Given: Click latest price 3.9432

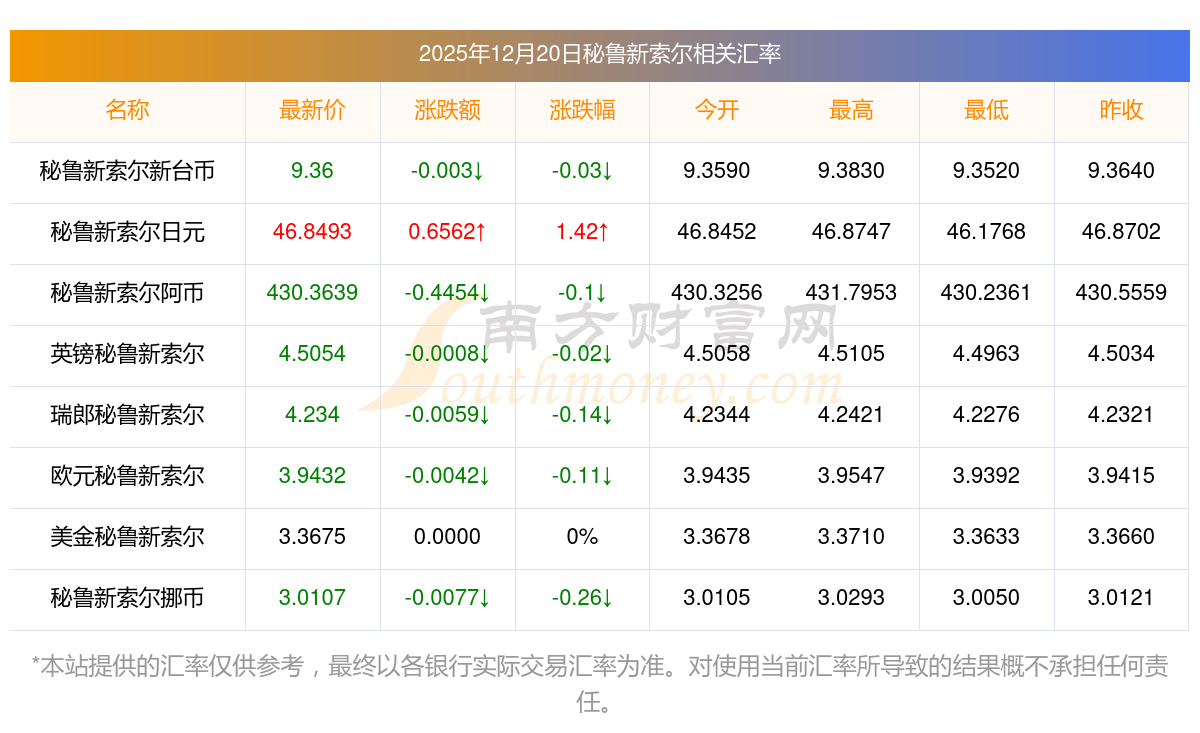Looking at the screenshot, I should [x=312, y=476].
